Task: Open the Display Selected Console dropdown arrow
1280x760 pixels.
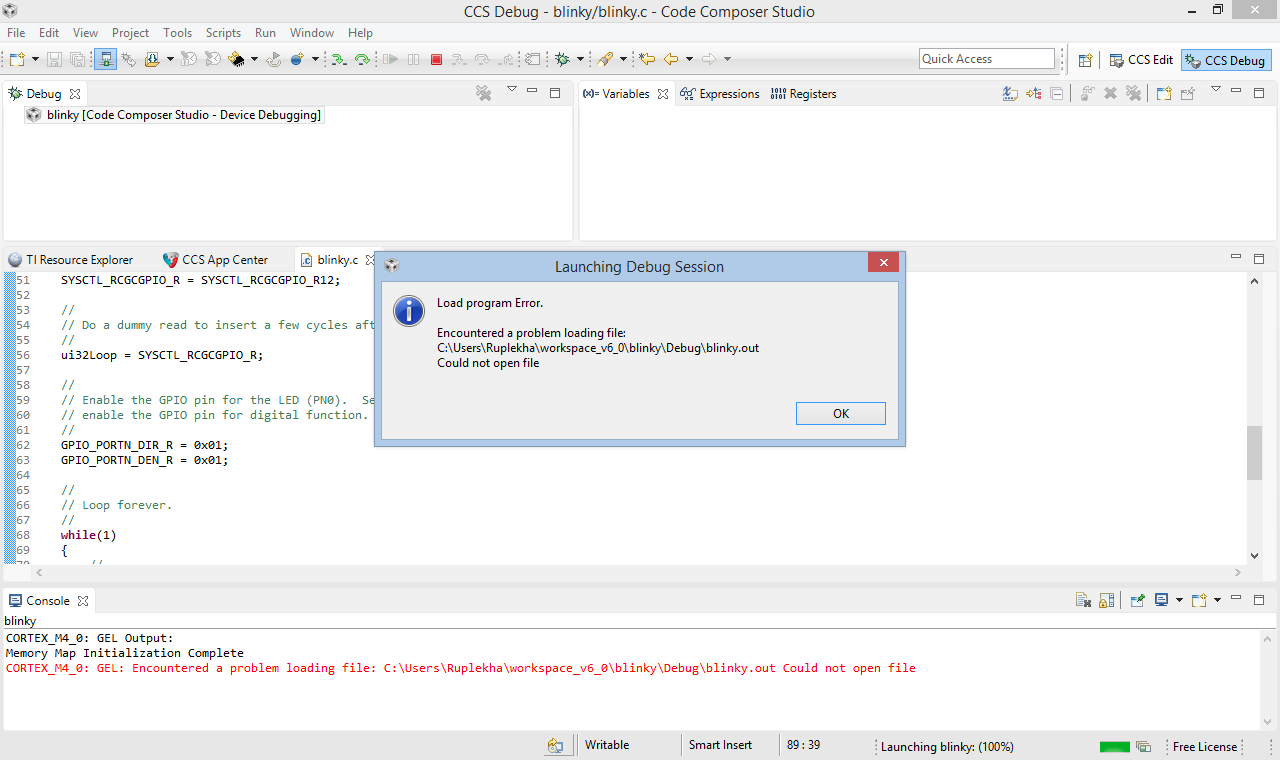Action: (x=1179, y=601)
